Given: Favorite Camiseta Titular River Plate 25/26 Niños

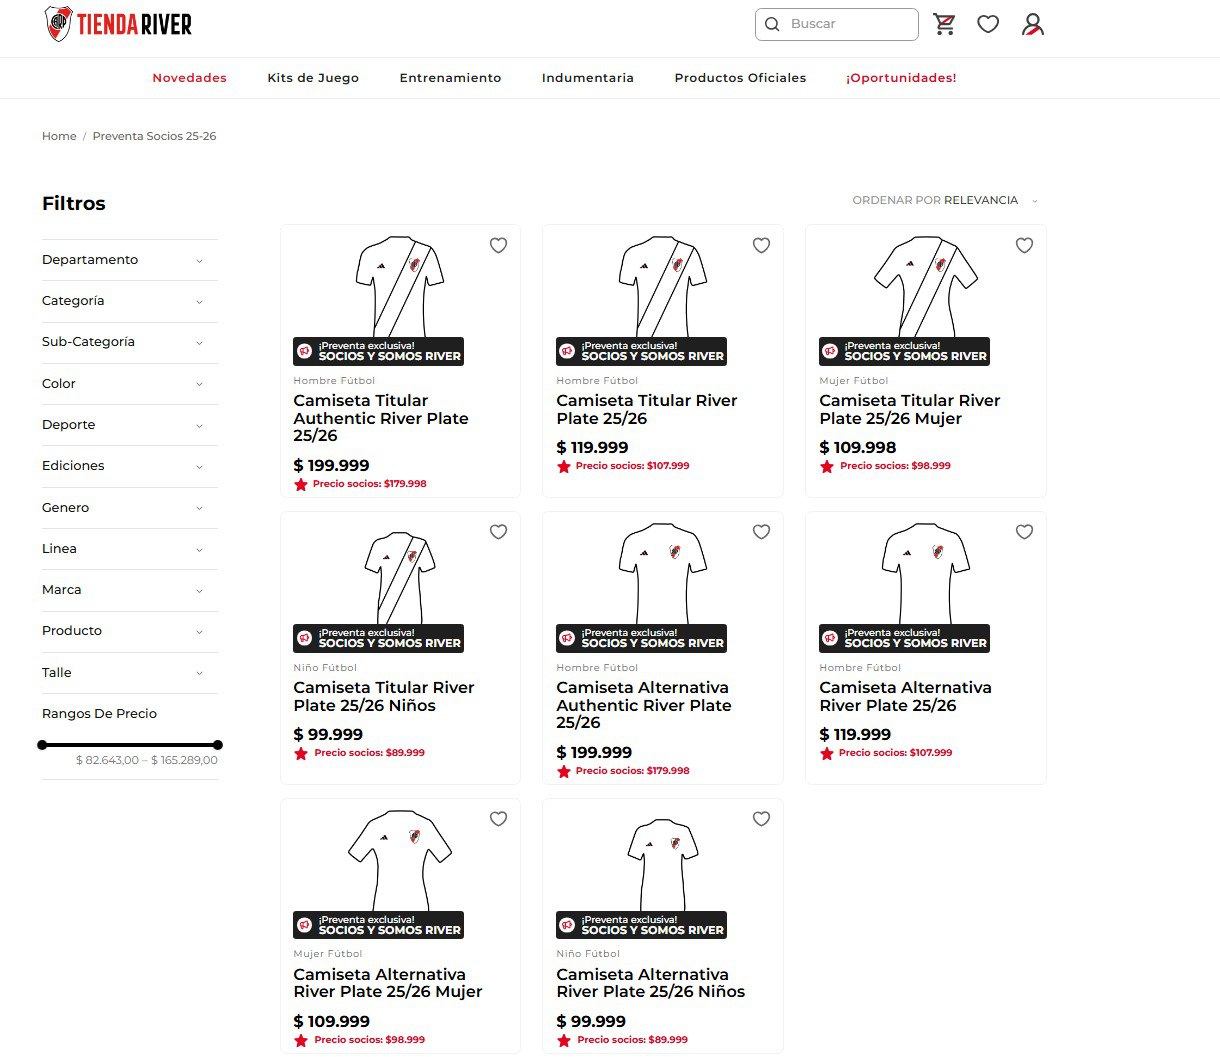Looking at the screenshot, I should pyautogui.click(x=498, y=532).
